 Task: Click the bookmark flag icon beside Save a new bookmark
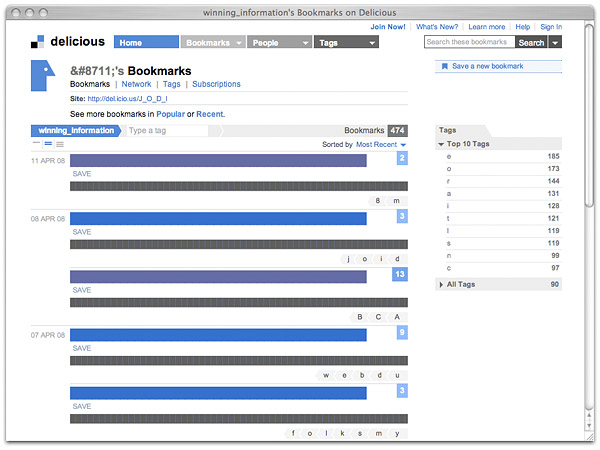click(x=444, y=66)
